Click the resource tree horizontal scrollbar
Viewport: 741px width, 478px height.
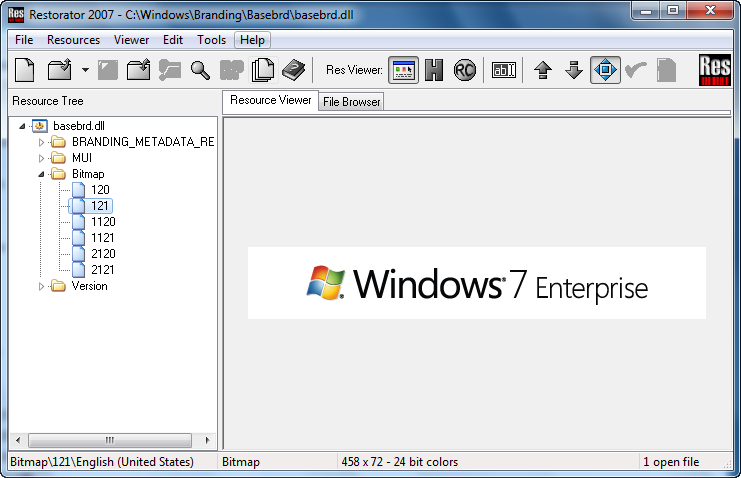tap(110, 440)
